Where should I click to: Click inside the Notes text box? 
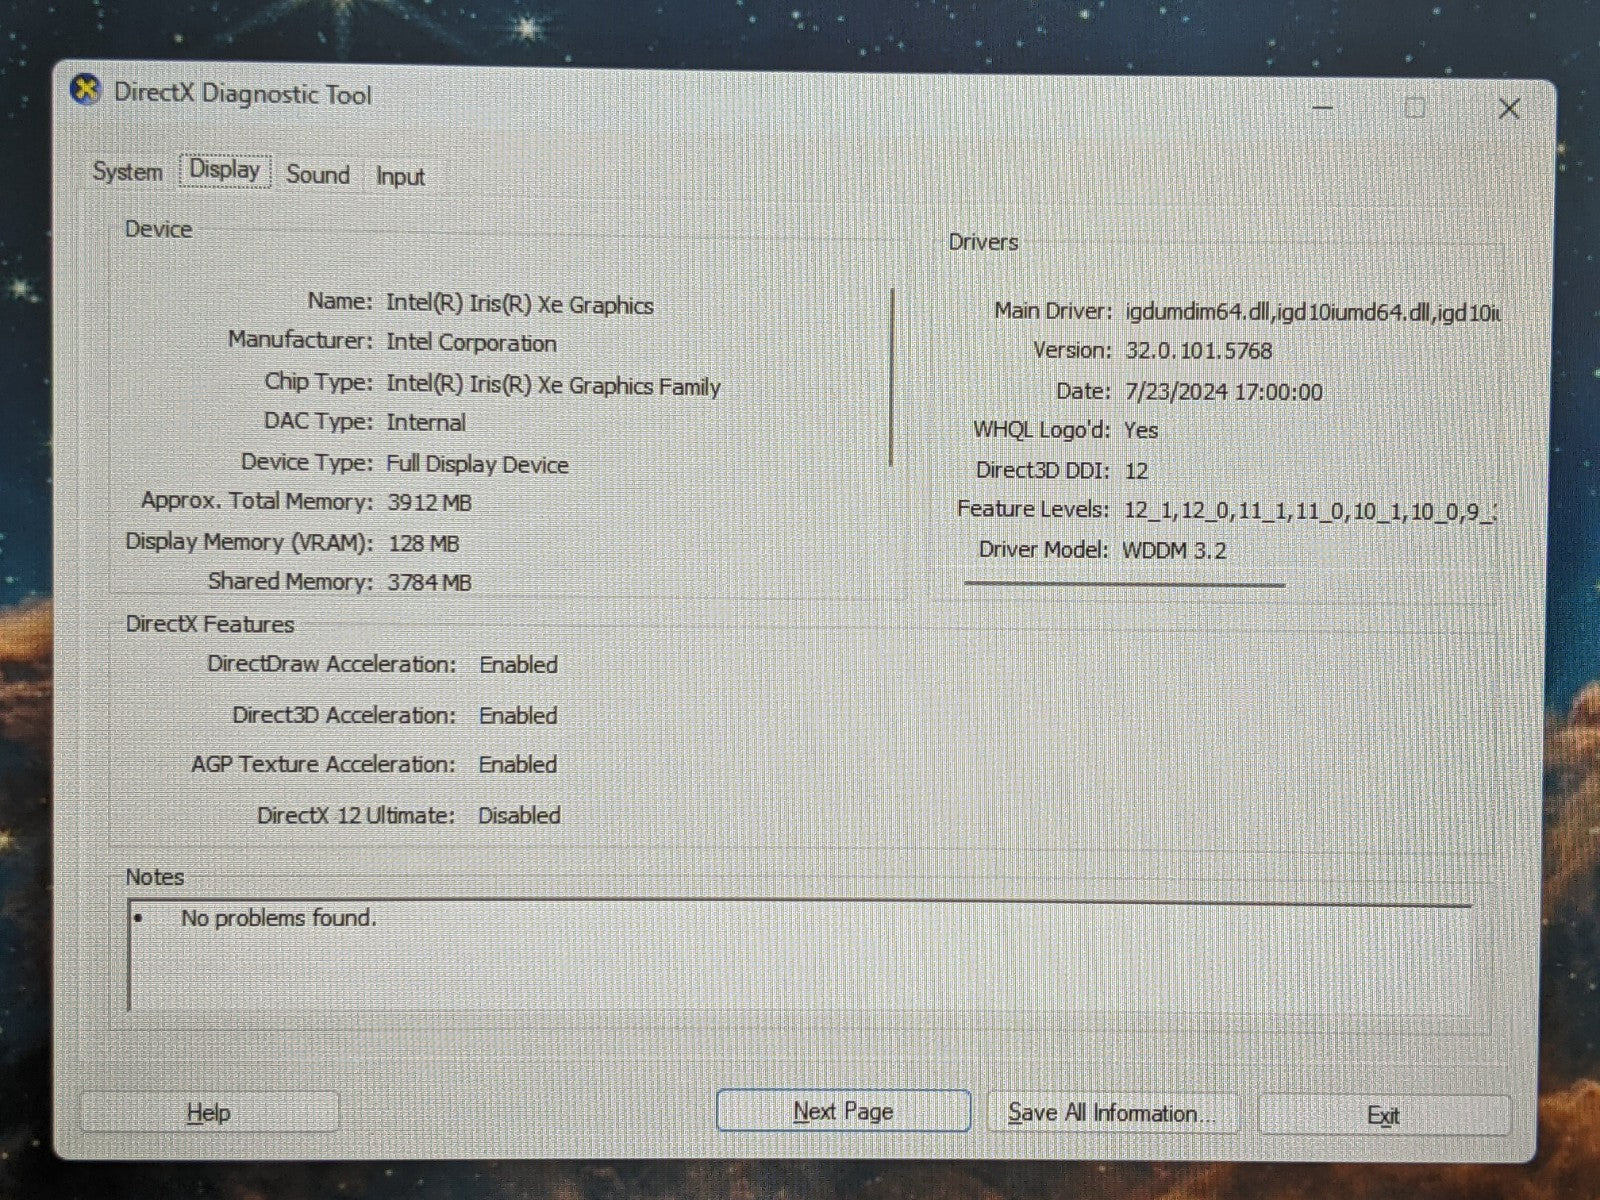click(x=800, y=960)
